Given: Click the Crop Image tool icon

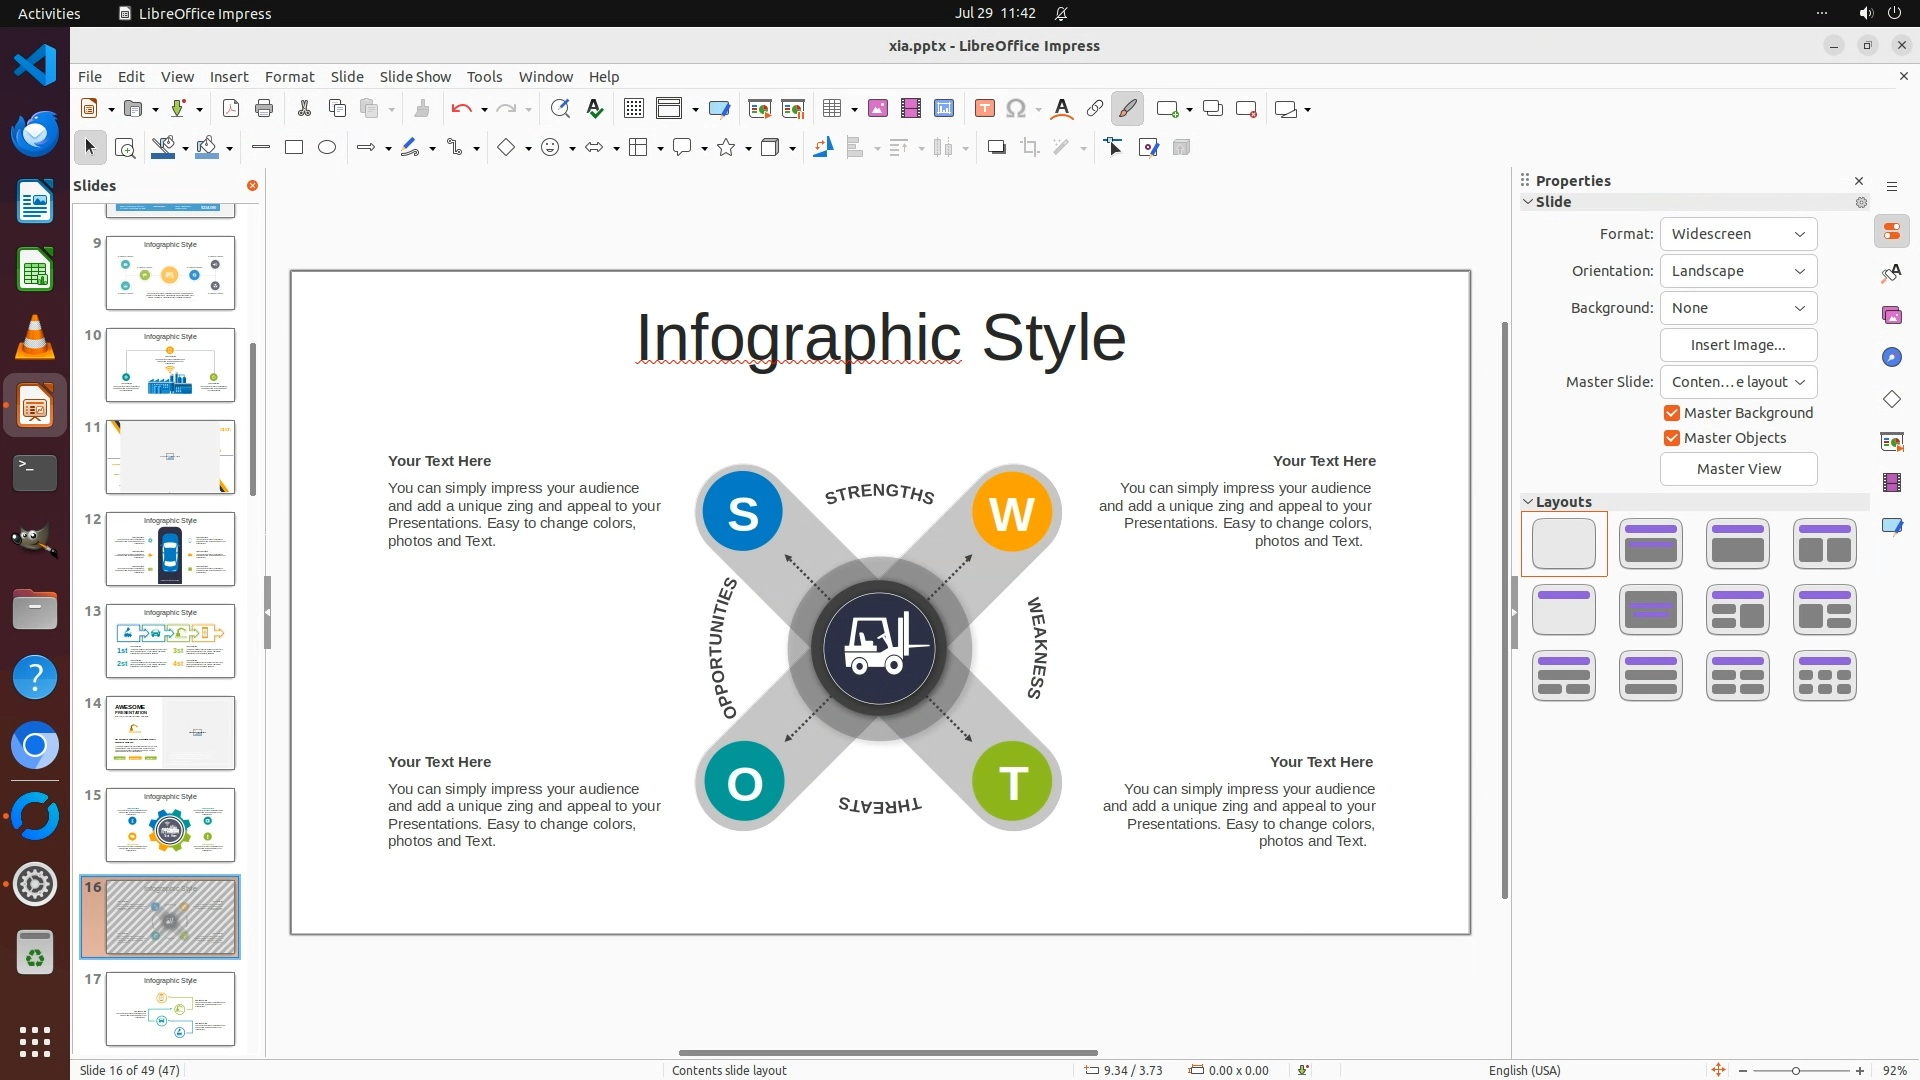Looking at the screenshot, I should (1029, 148).
